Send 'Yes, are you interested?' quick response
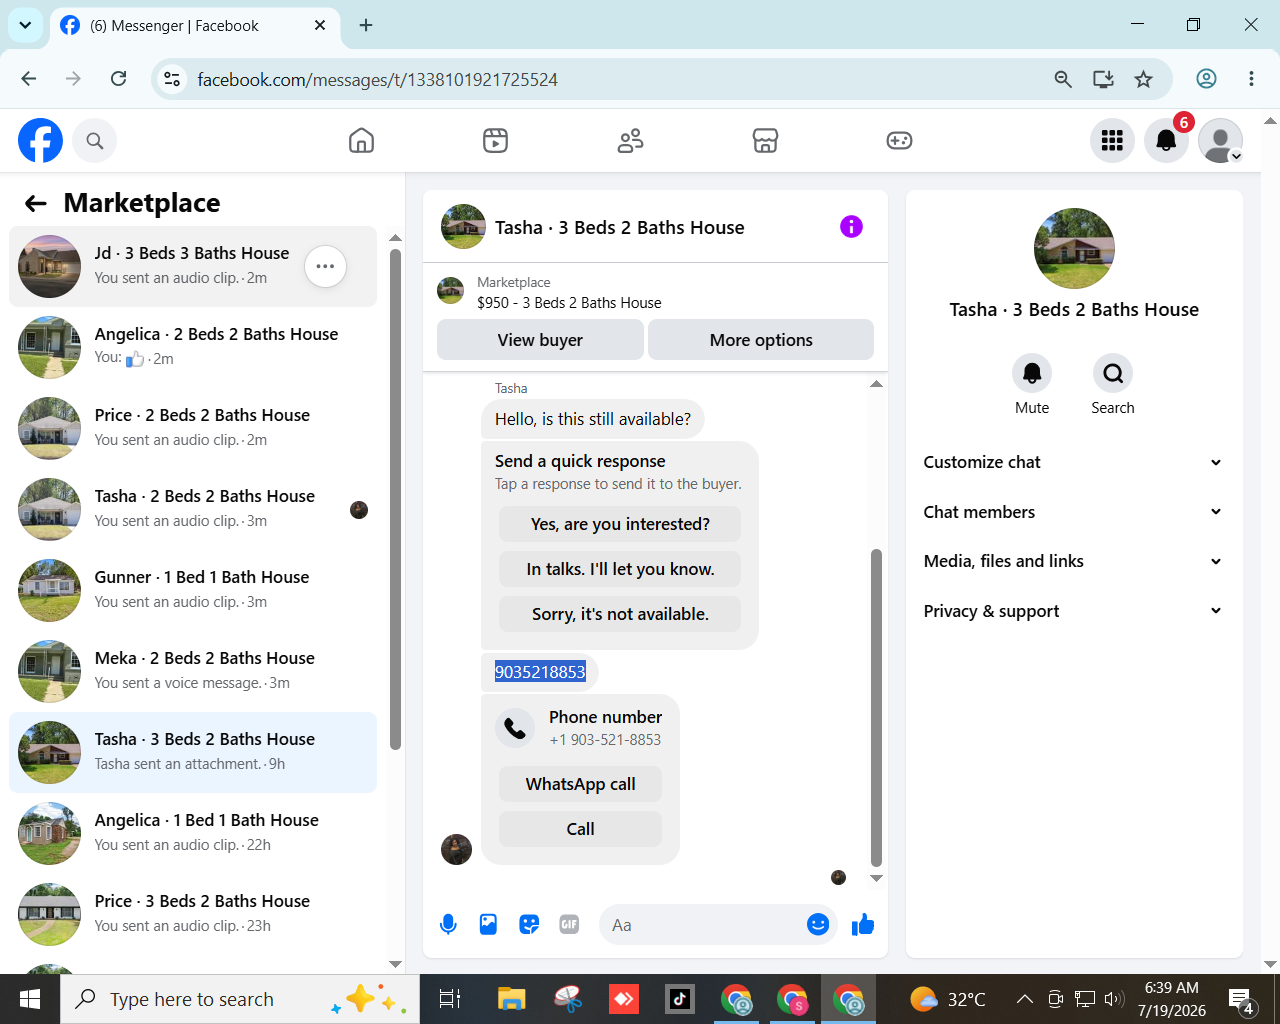1280x1024 pixels. click(620, 524)
